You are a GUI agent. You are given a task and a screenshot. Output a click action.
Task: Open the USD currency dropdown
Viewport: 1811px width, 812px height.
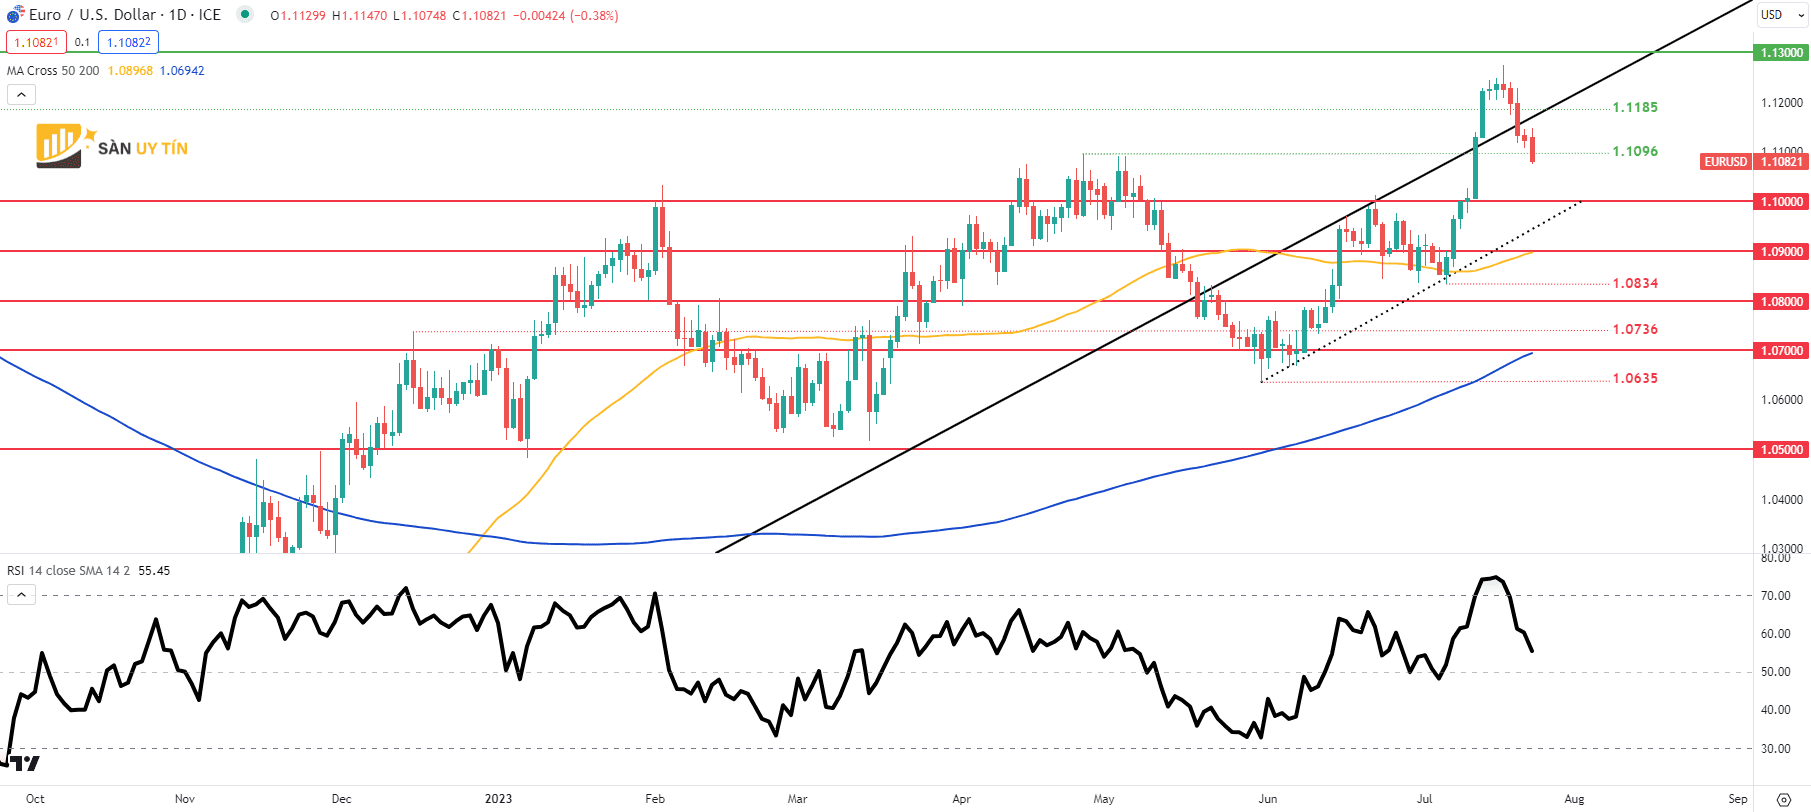click(x=1783, y=15)
